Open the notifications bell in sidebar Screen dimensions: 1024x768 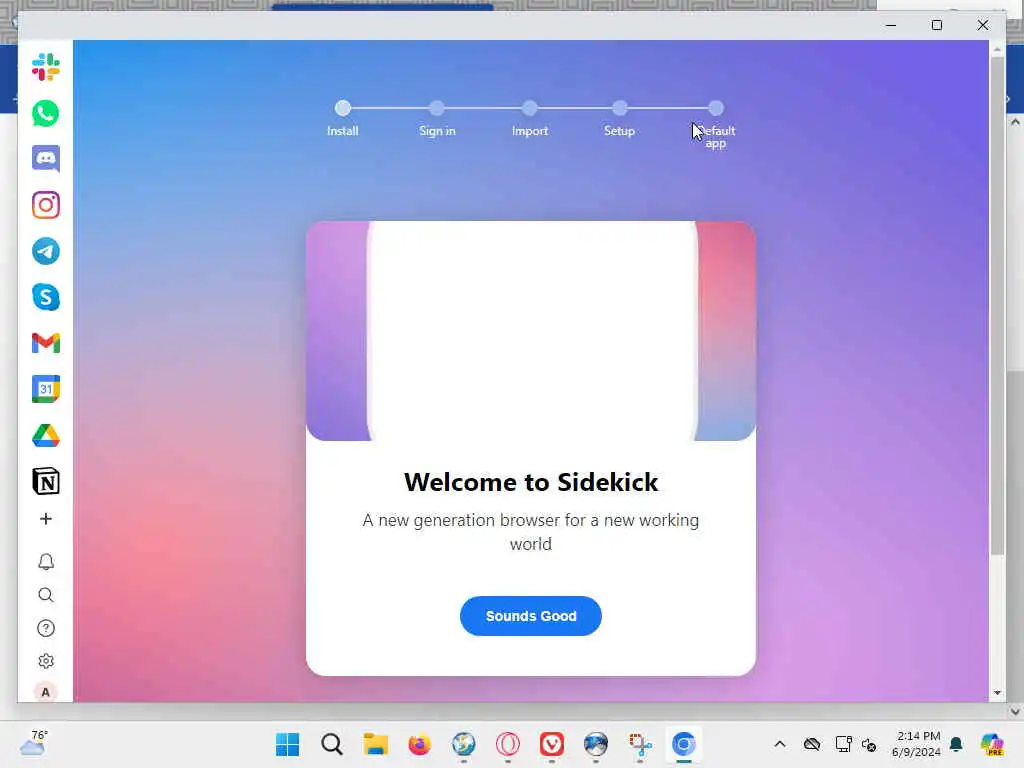(46, 562)
